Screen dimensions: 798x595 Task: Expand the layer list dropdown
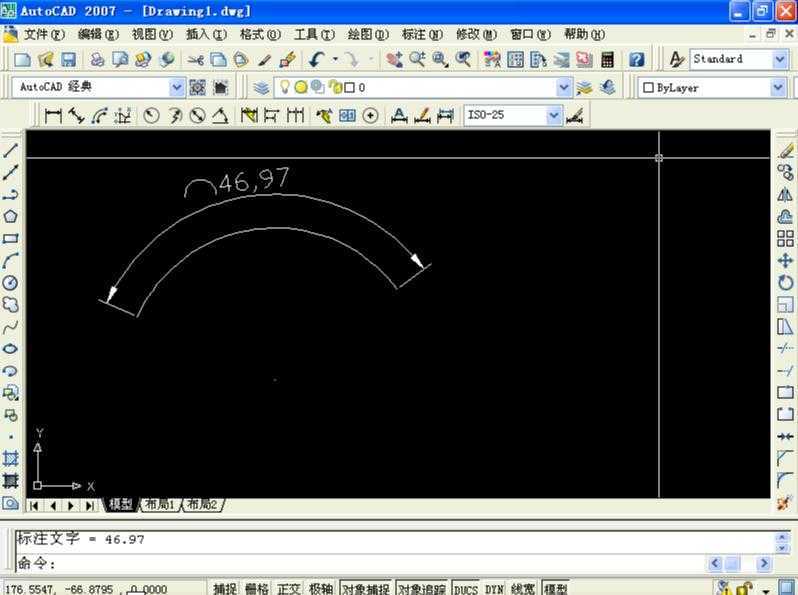[563, 88]
